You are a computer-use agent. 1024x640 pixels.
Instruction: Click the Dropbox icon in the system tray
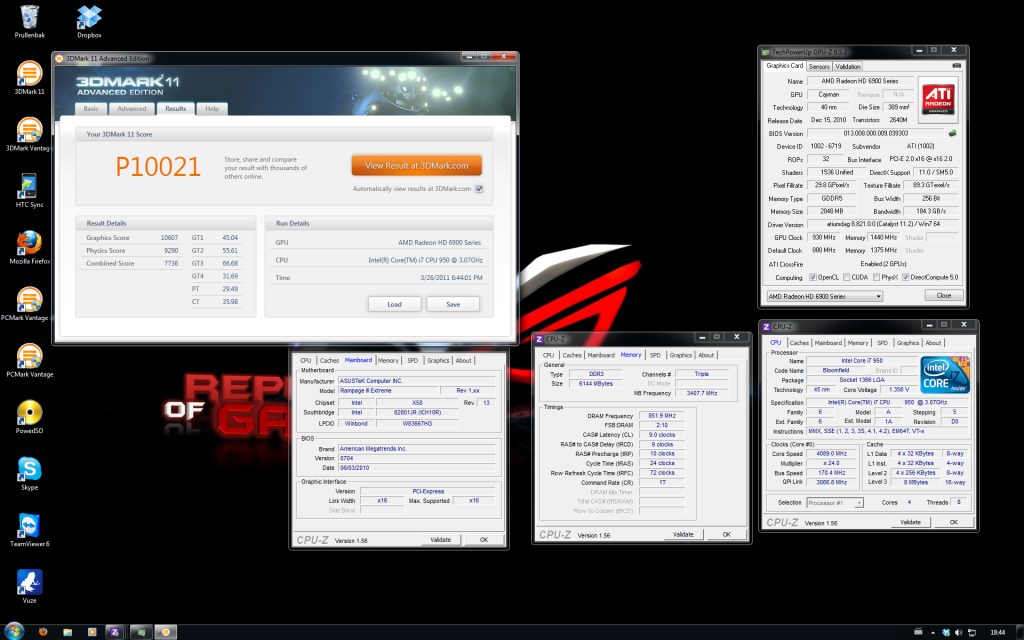click(946, 632)
